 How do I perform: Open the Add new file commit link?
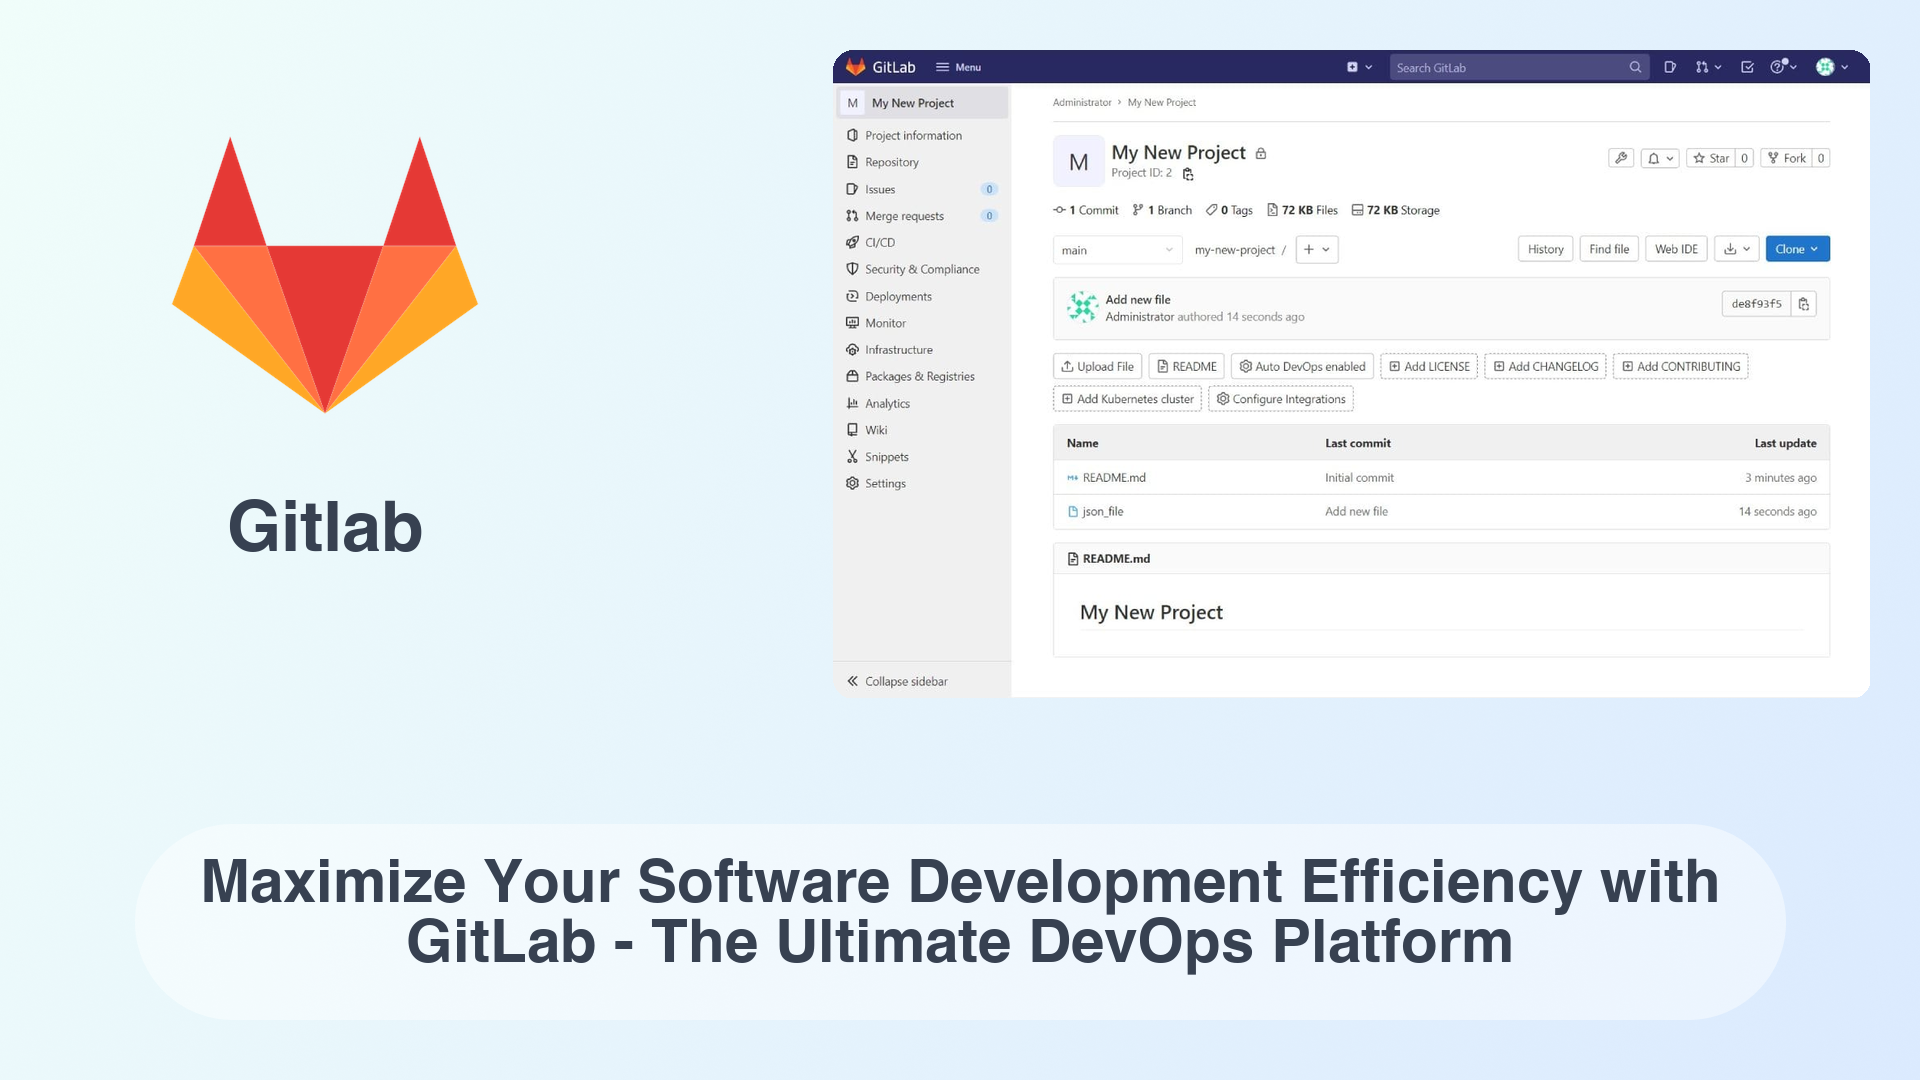tap(1138, 299)
